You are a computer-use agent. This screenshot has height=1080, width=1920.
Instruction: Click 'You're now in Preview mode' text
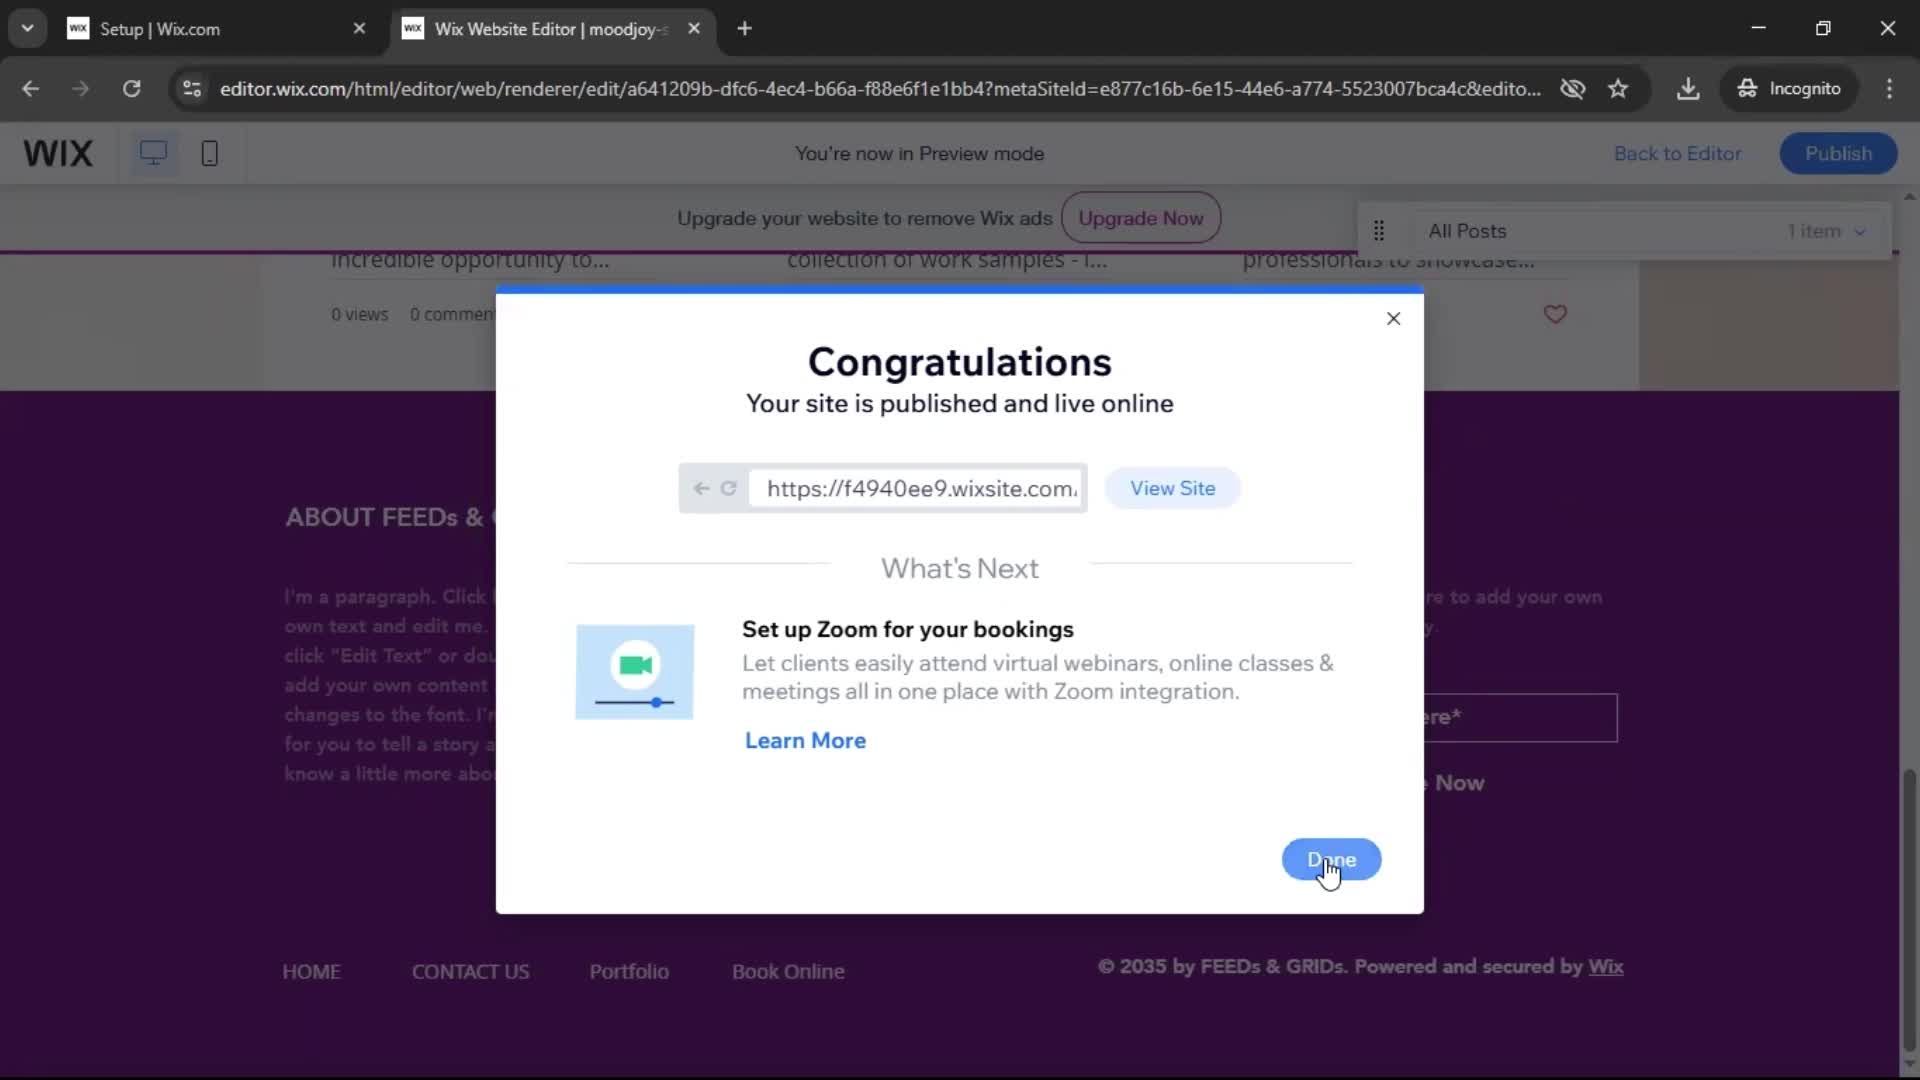pyautogui.click(x=919, y=153)
